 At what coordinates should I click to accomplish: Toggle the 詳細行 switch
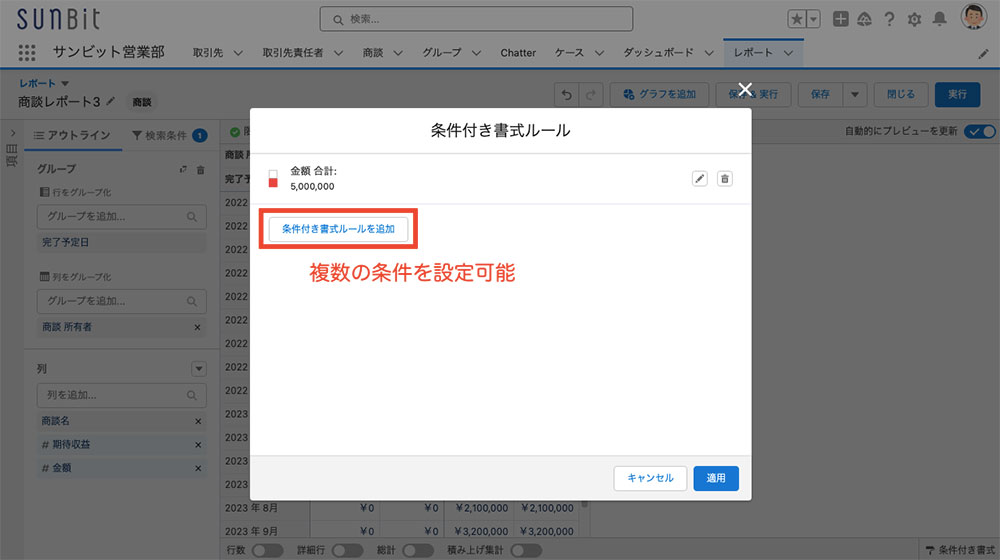[x=347, y=550]
